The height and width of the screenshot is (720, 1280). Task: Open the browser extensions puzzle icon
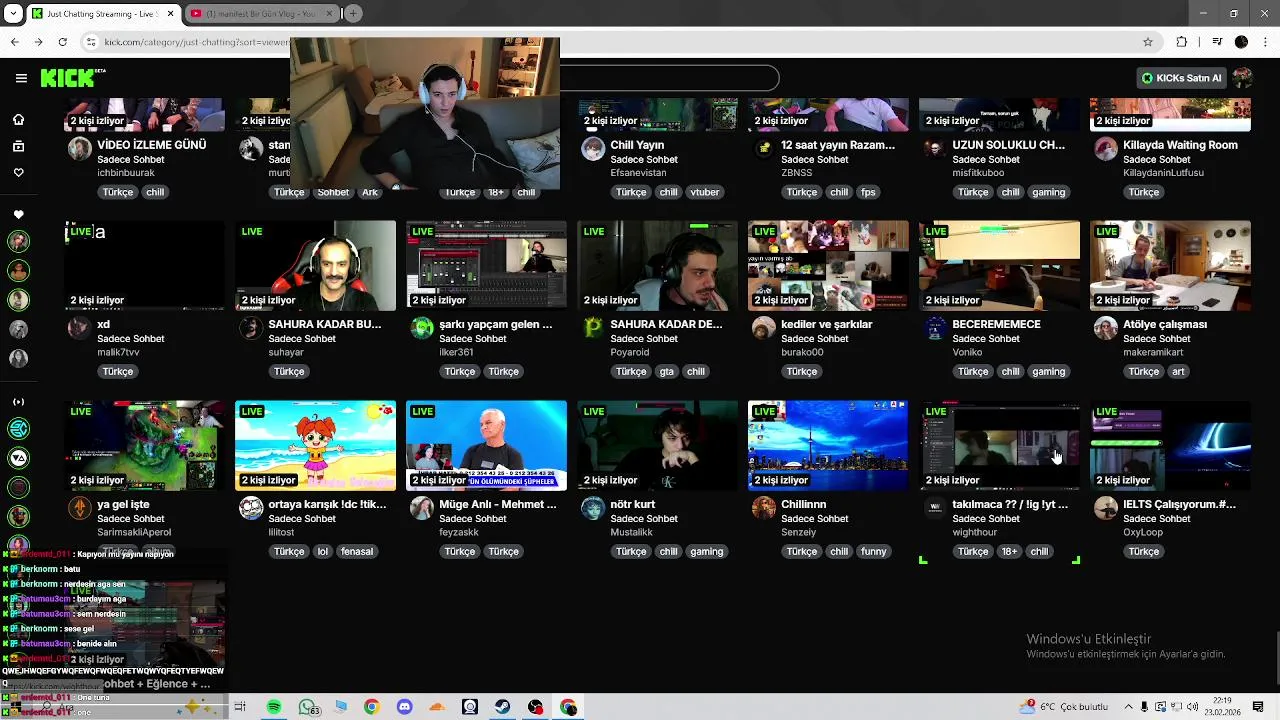[x=1182, y=42]
